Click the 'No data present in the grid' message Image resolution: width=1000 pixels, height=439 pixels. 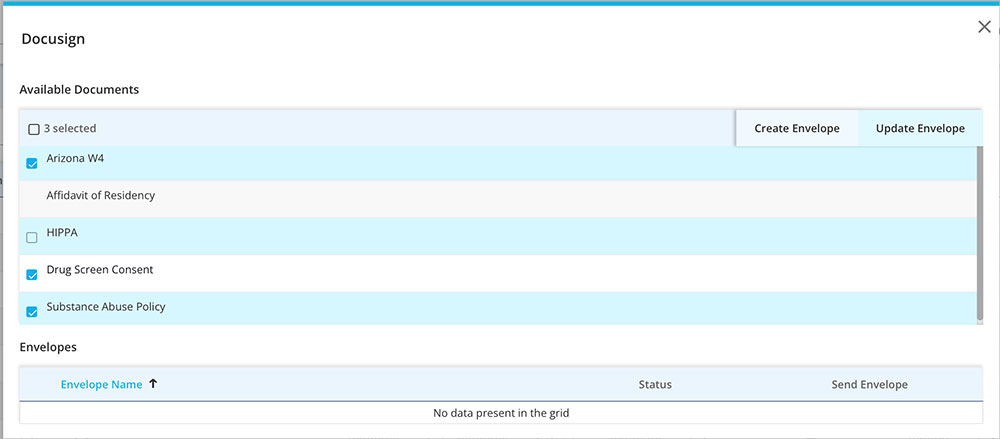pyautogui.click(x=501, y=413)
